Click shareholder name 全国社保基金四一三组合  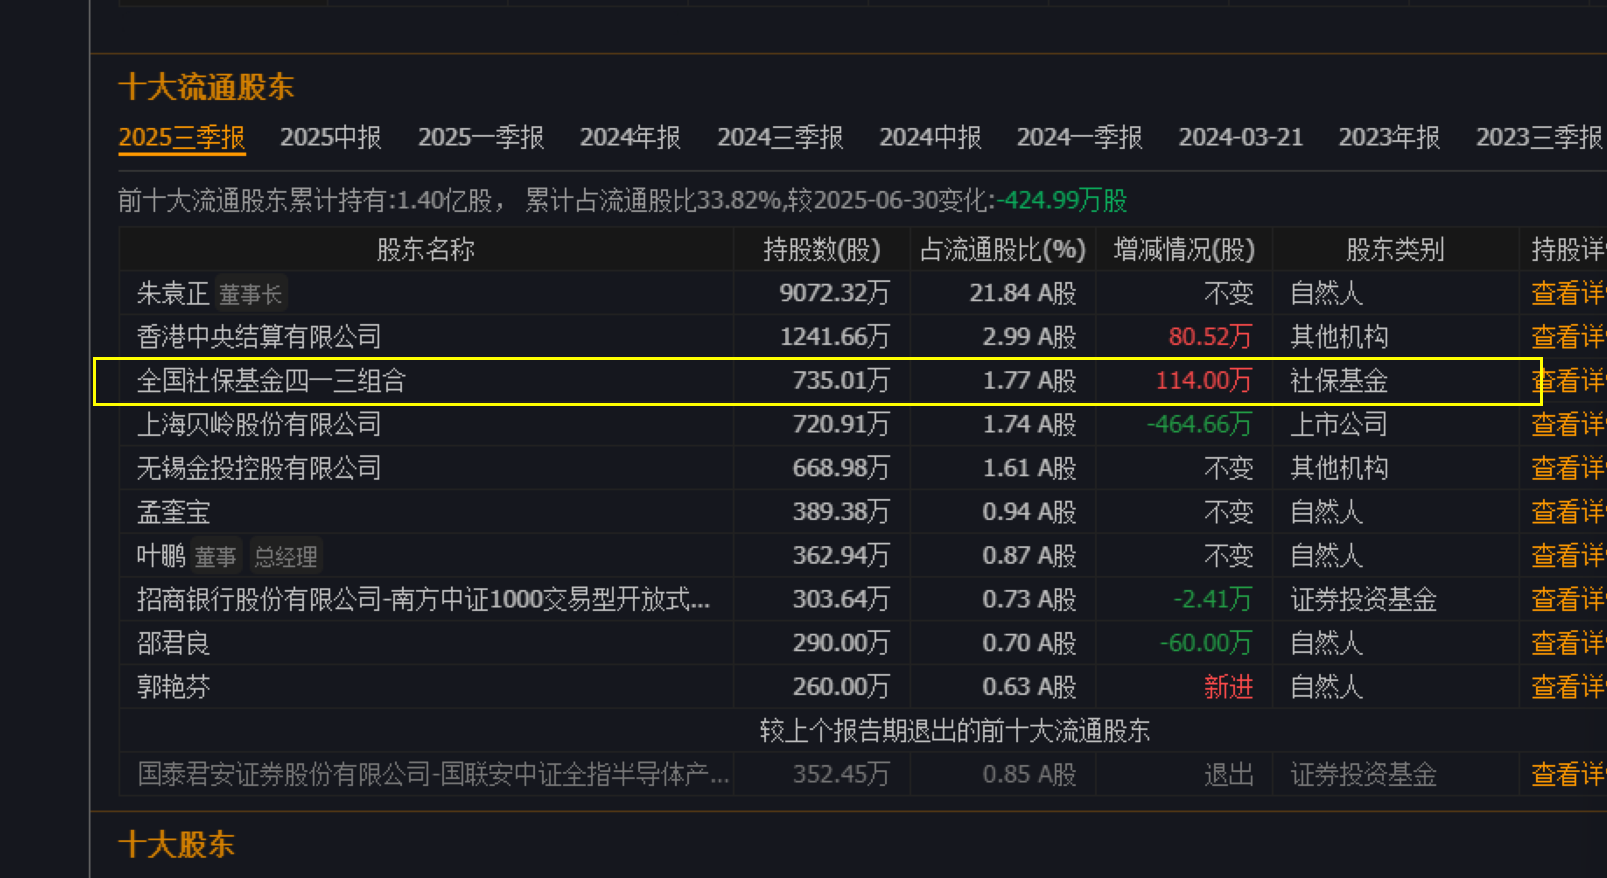pos(271,381)
